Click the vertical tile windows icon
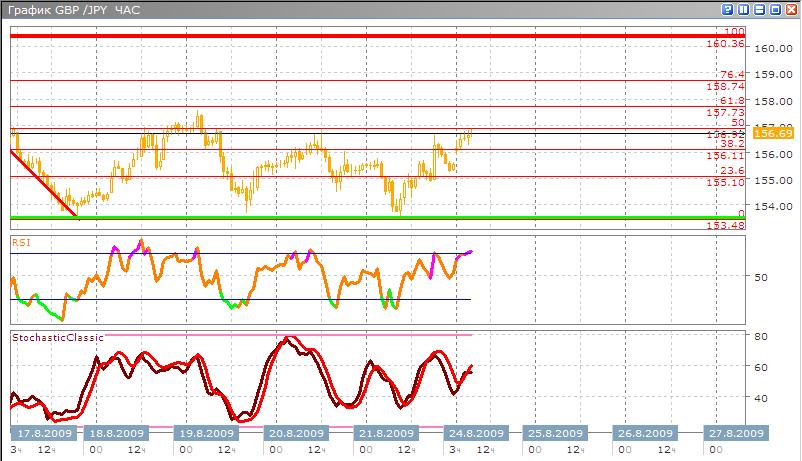802x461 pixels. tap(743, 9)
